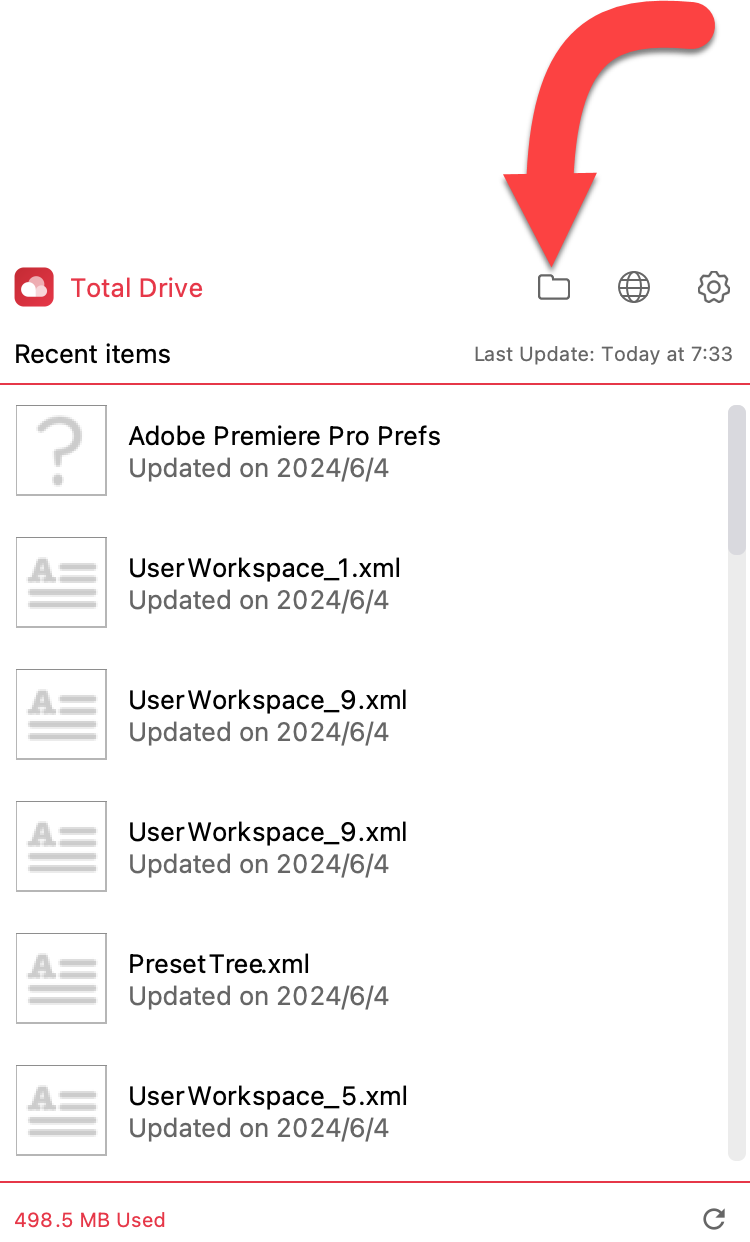Select the PresetTree.xml file name

click(x=219, y=964)
